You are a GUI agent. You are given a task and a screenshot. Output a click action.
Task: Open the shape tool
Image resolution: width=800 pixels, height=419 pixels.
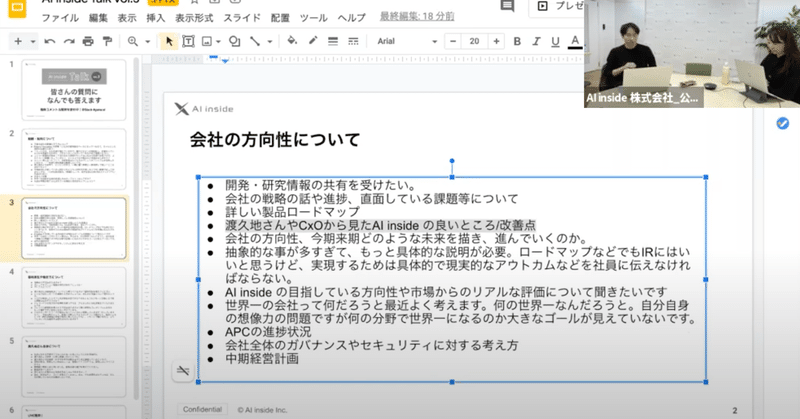234,41
